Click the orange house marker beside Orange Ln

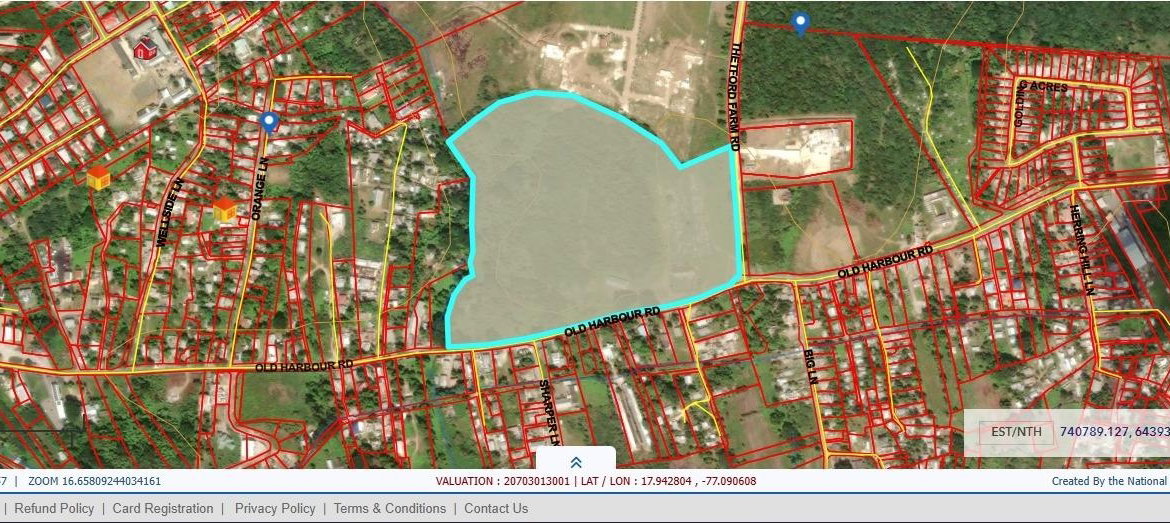[x=225, y=210]
